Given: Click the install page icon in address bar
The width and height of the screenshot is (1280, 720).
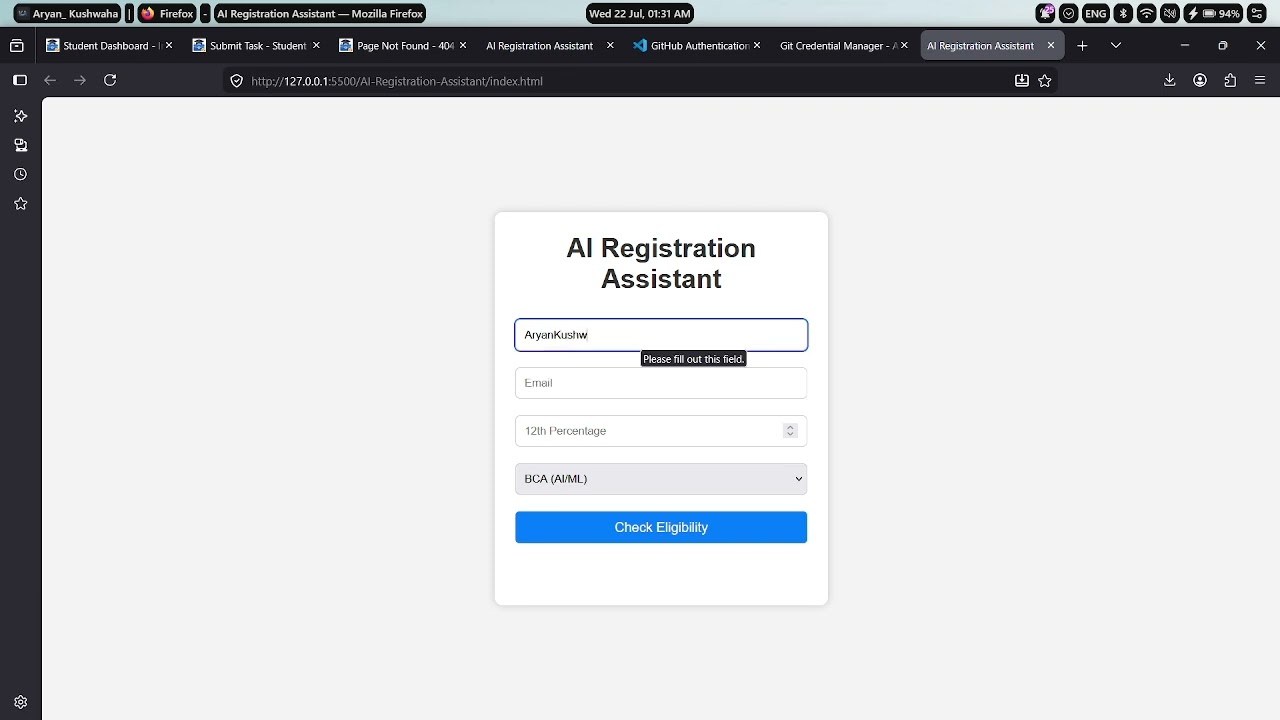Looking at the screenshot, I should point(1022,81).
